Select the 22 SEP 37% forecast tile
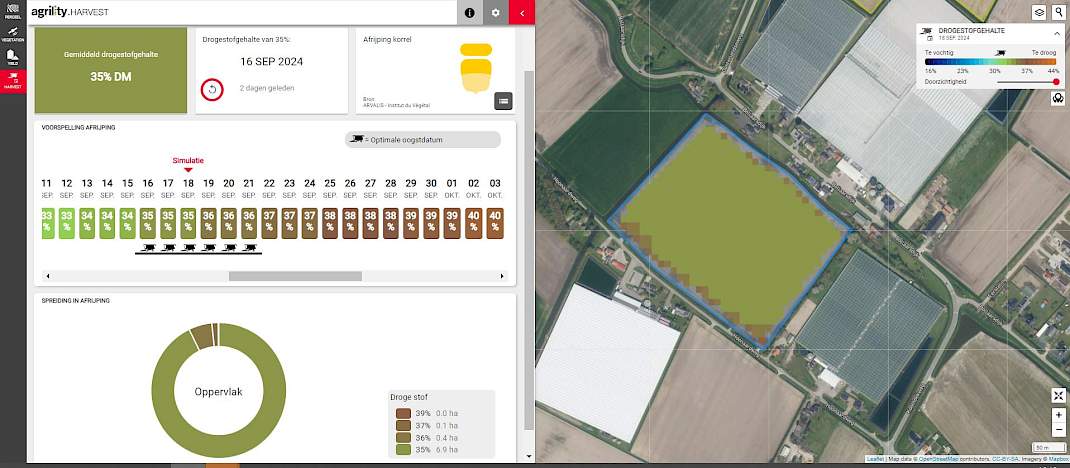Screen dimensions: 1070x468 coord(269,223)
